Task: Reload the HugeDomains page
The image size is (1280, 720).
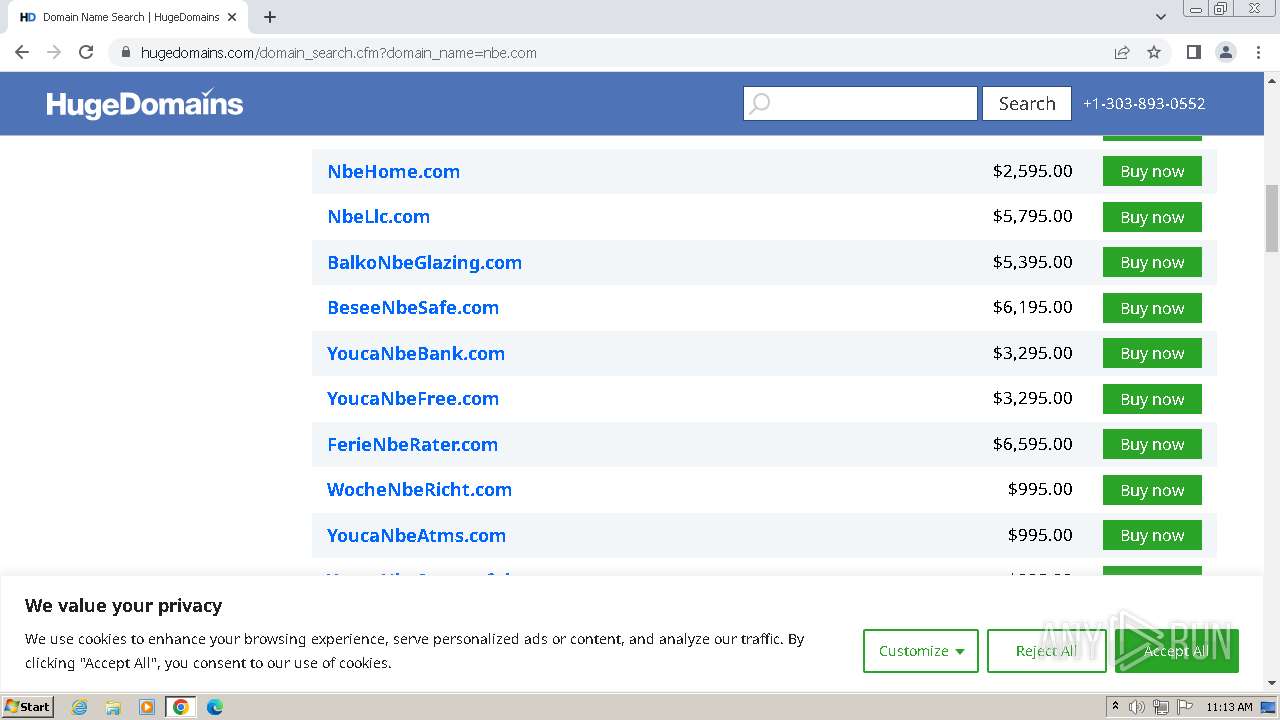Action: (x=86, y=52)
